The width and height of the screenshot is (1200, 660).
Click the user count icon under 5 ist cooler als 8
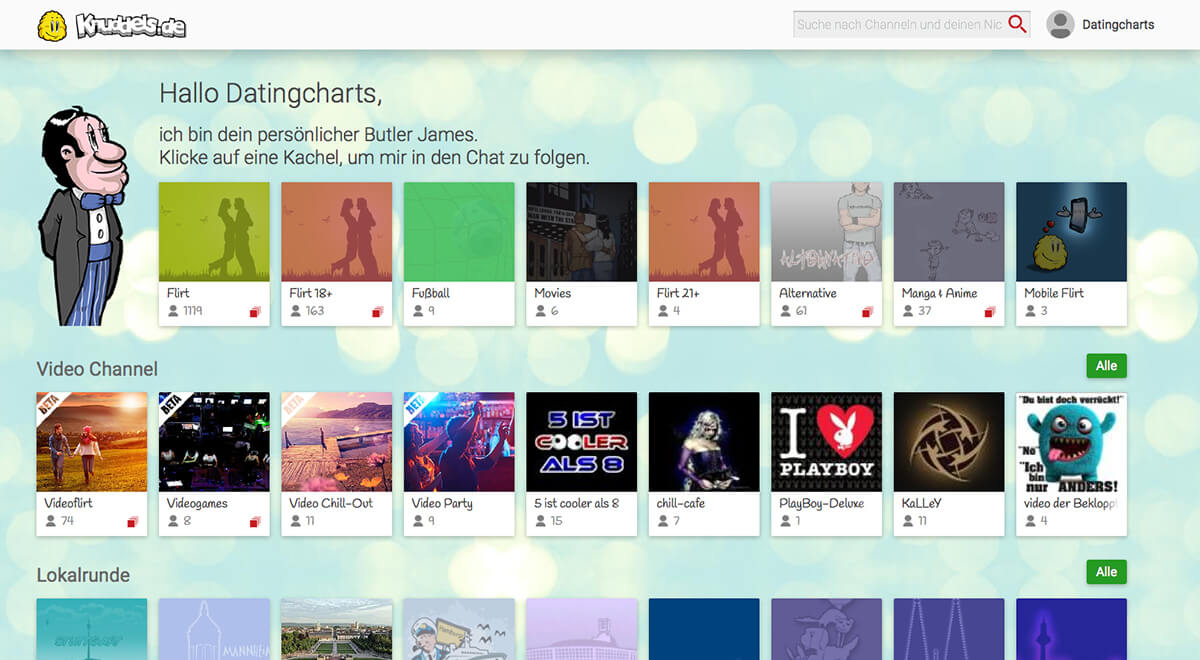click(540, 521)
